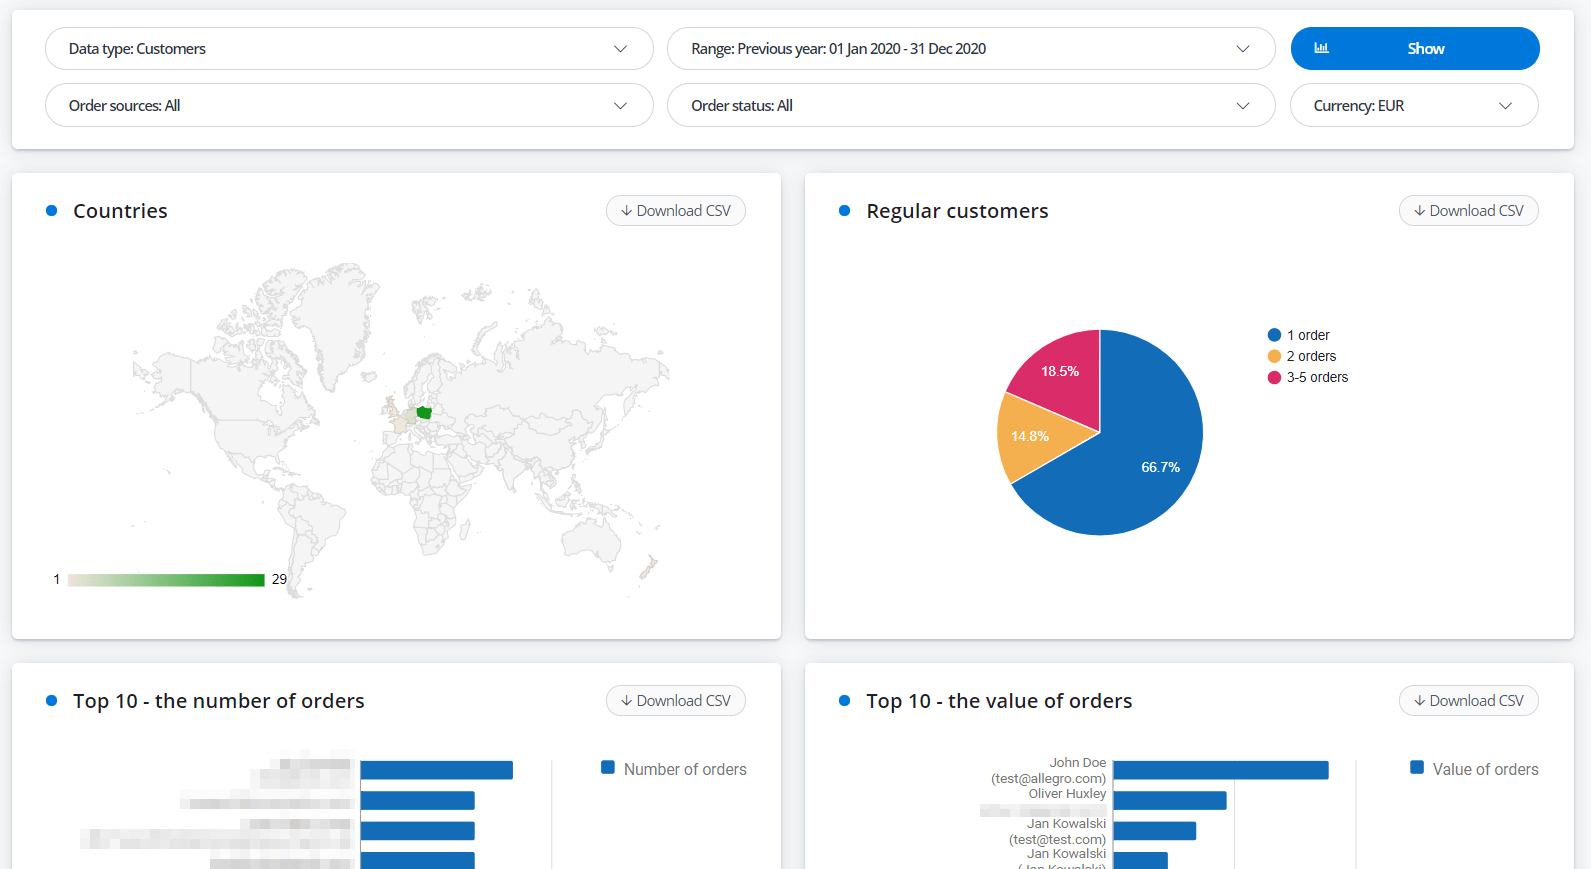Click the chevron arrow in Order sources dropdown
The height and width of the screenshot is (869, 1591).
click(620, 105)
